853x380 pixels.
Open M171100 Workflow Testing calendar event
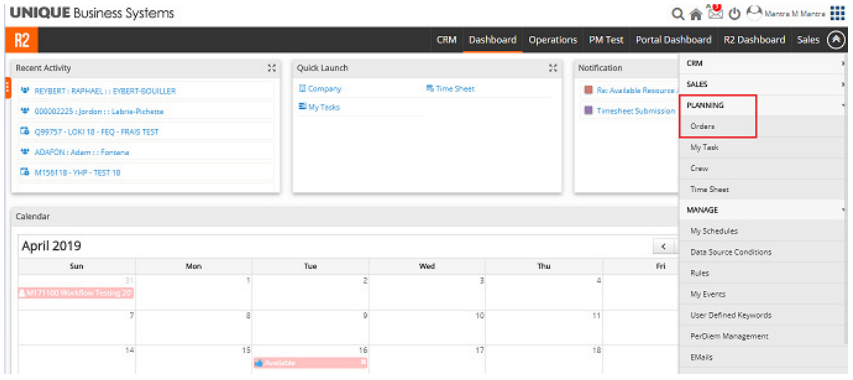76,292
